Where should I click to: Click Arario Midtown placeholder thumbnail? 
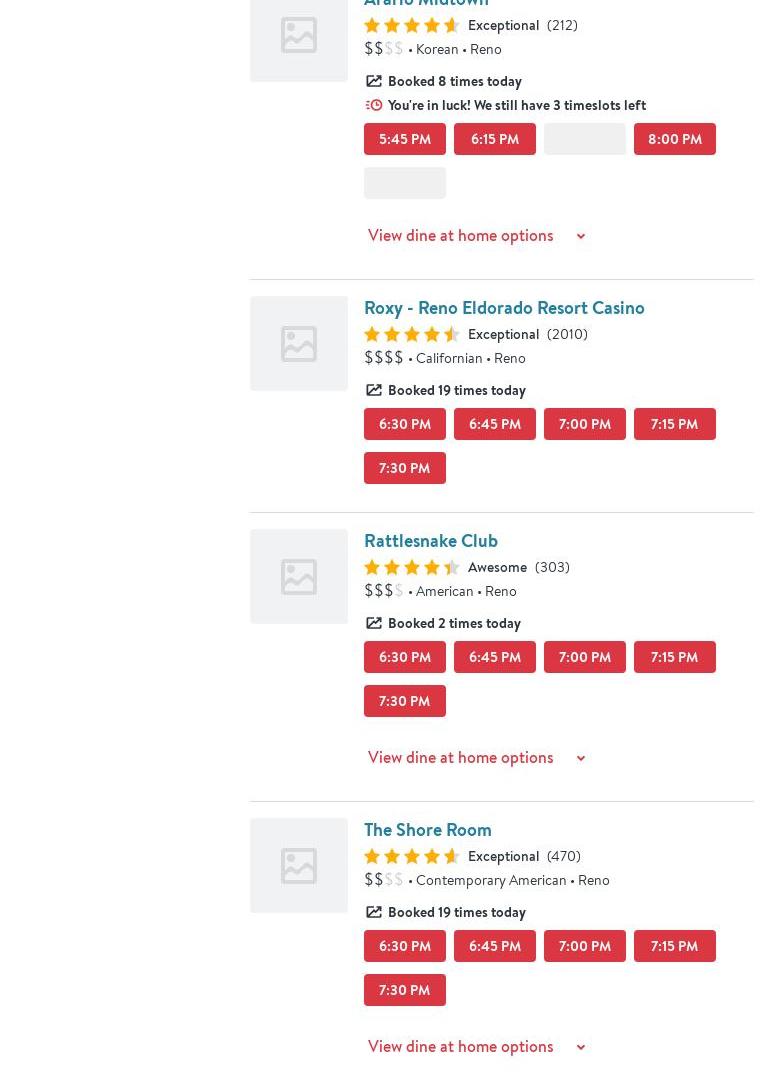click(x=298, y=36)
